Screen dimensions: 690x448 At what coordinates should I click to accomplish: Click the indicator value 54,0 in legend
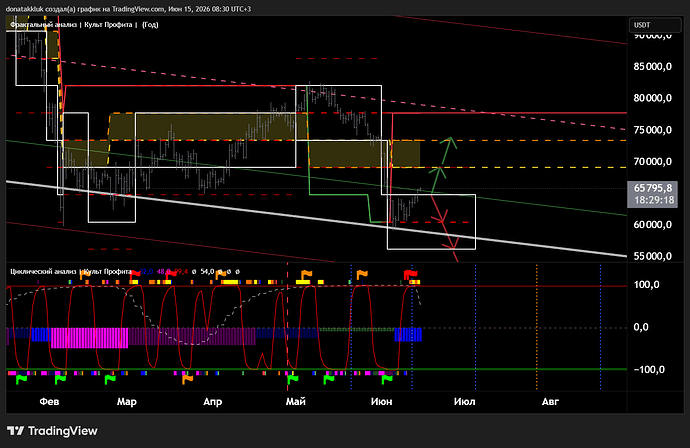click(207, 272)
